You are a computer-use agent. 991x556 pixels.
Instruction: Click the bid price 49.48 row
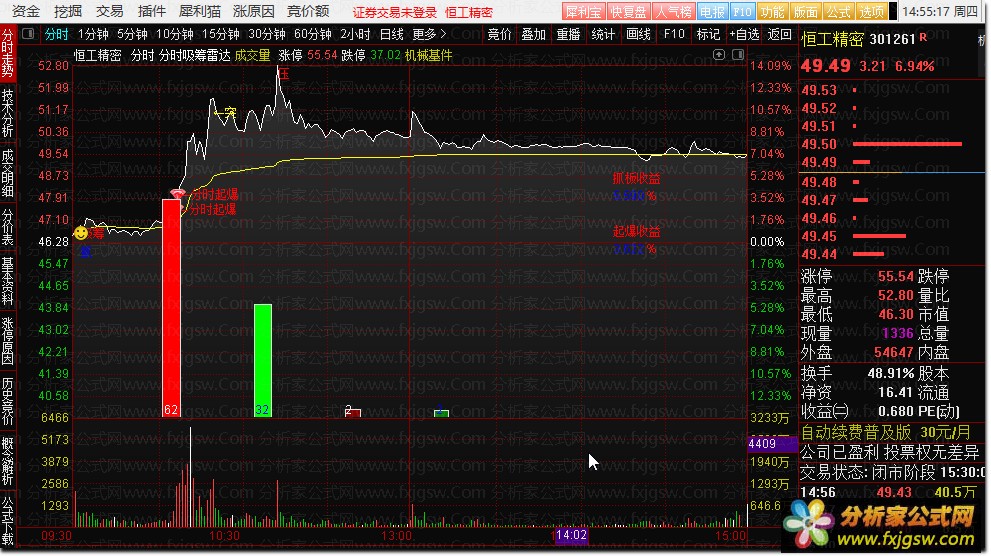[x=891, y=182]
